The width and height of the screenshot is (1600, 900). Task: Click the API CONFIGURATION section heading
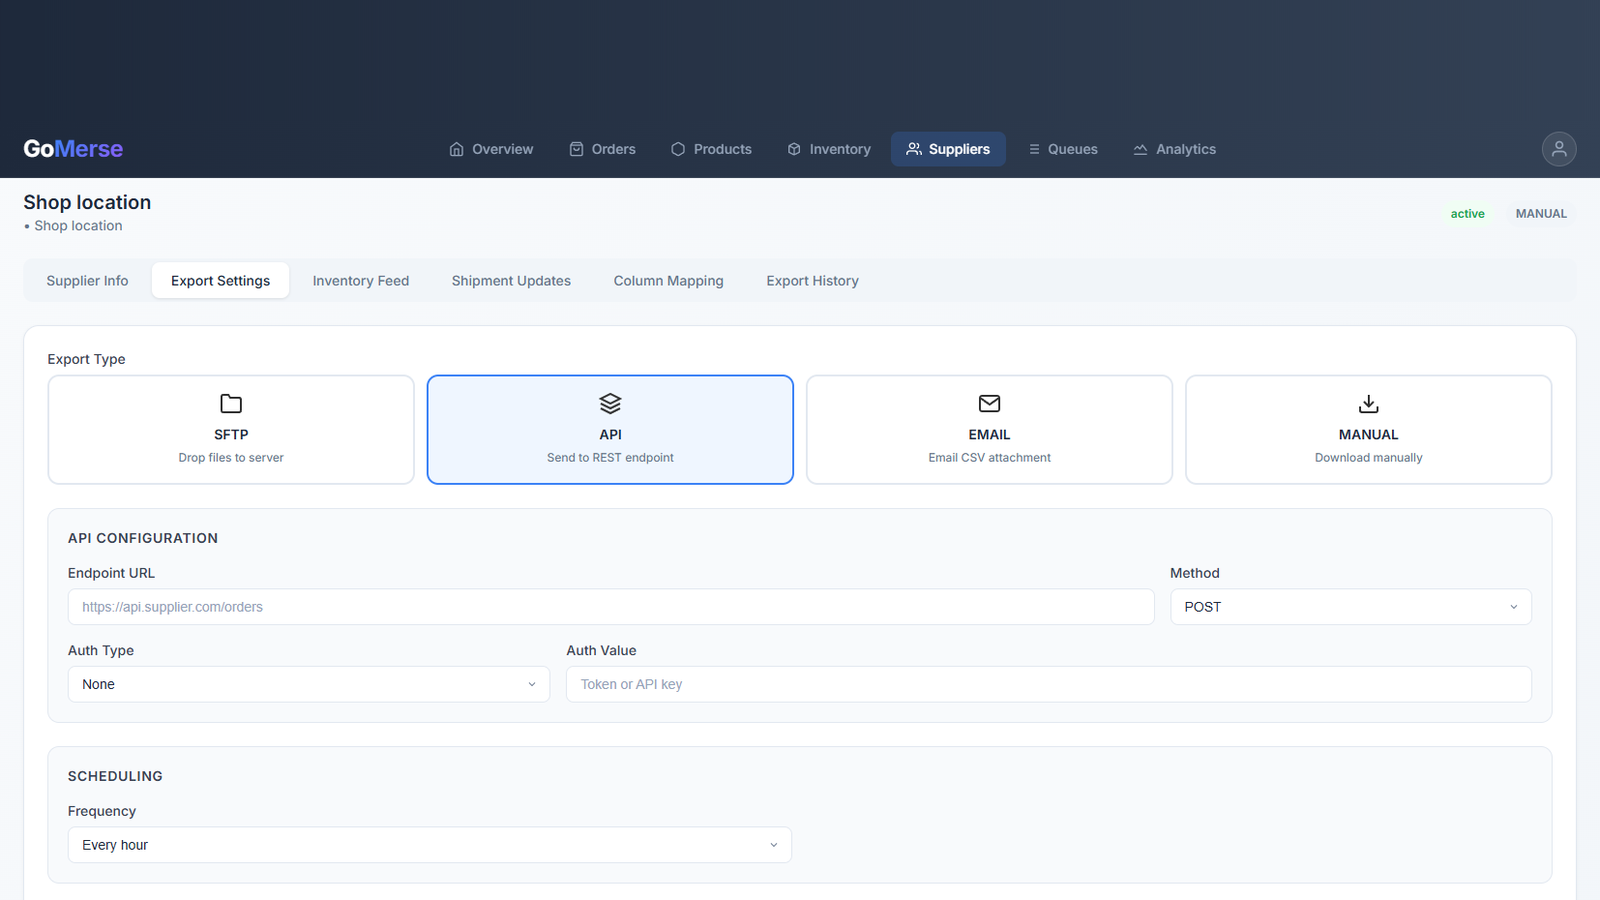[x=143, y=538]
